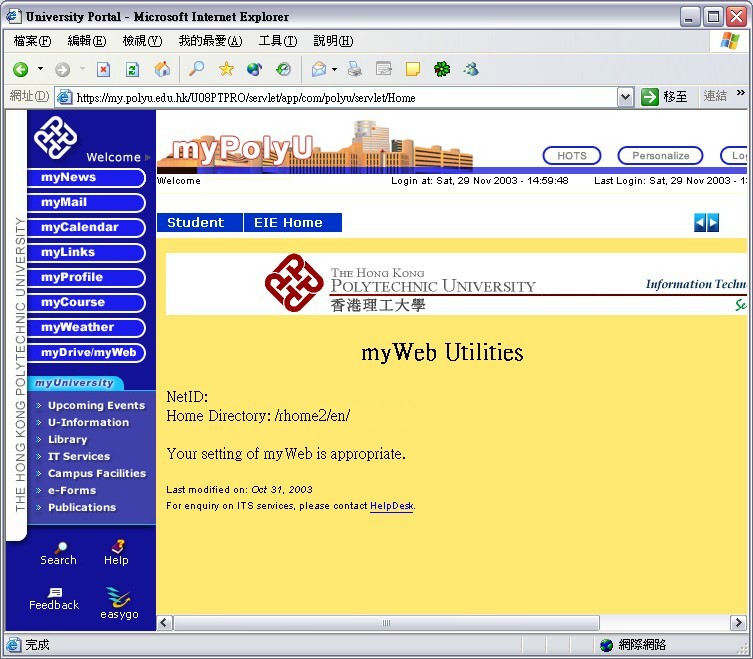The width and height of the screenshot is (753, 659).
Task: Click the horizontal scrollbar right arrow
Action: click(738, 623)
